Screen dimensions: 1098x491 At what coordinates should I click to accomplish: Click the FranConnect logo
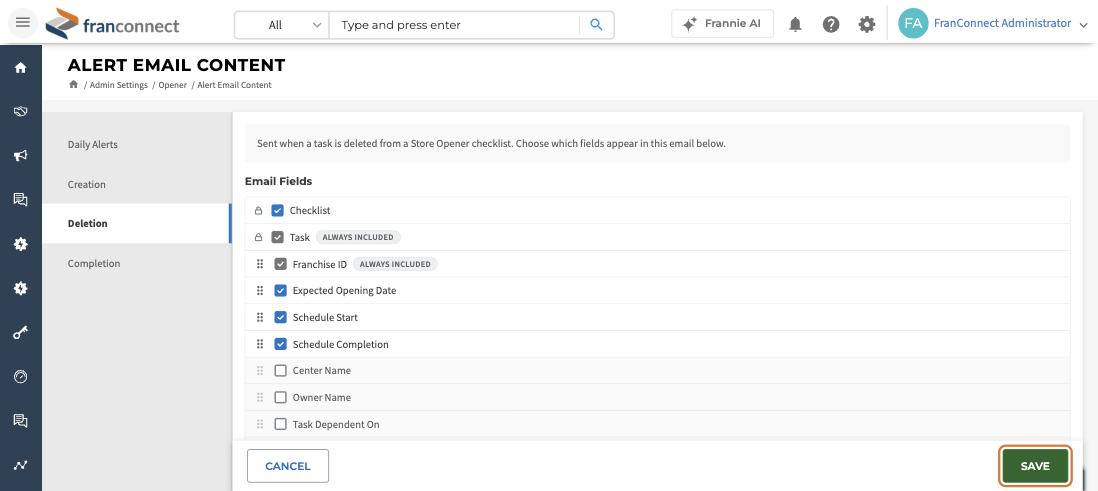pos(113,24)
